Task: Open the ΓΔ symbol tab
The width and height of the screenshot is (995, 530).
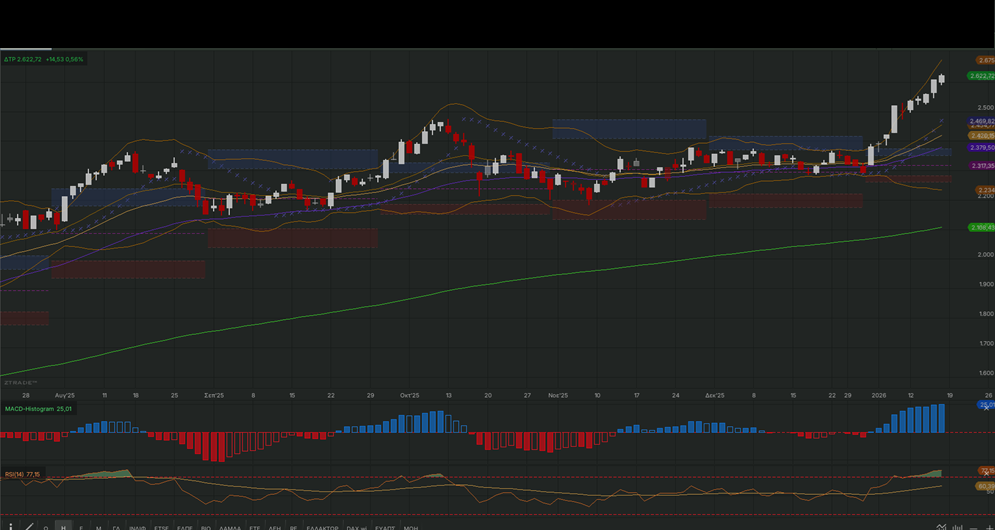Action: [x=116, y=528]
